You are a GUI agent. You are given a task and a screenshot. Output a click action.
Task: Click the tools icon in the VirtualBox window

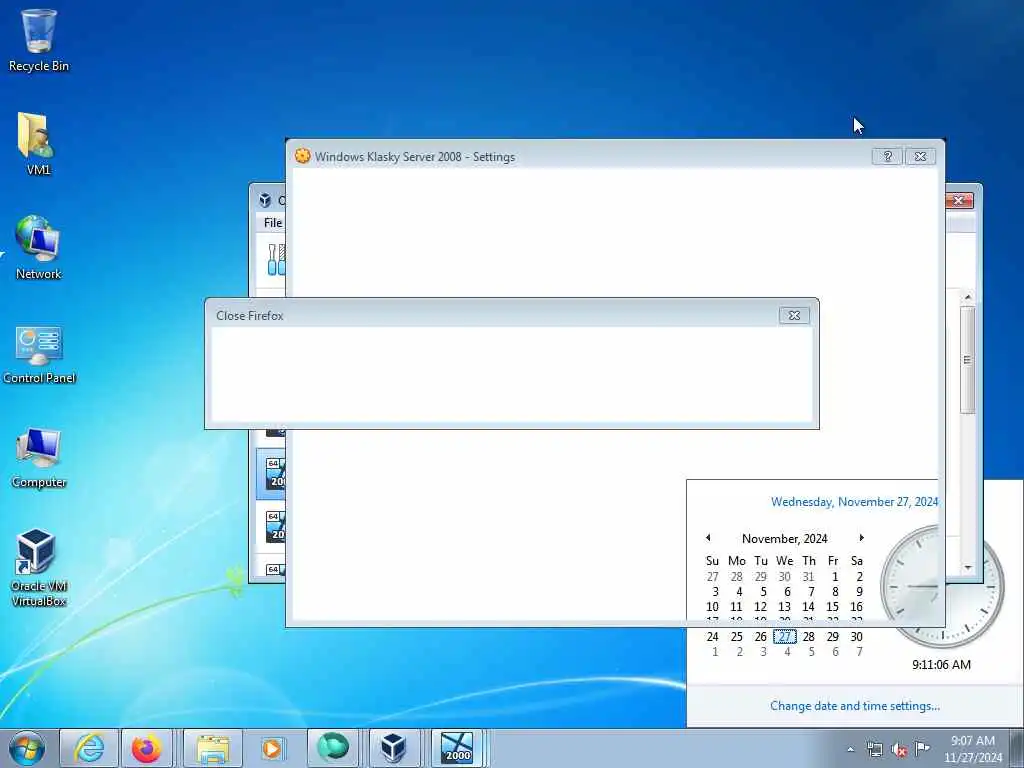[x=276, y=259]
